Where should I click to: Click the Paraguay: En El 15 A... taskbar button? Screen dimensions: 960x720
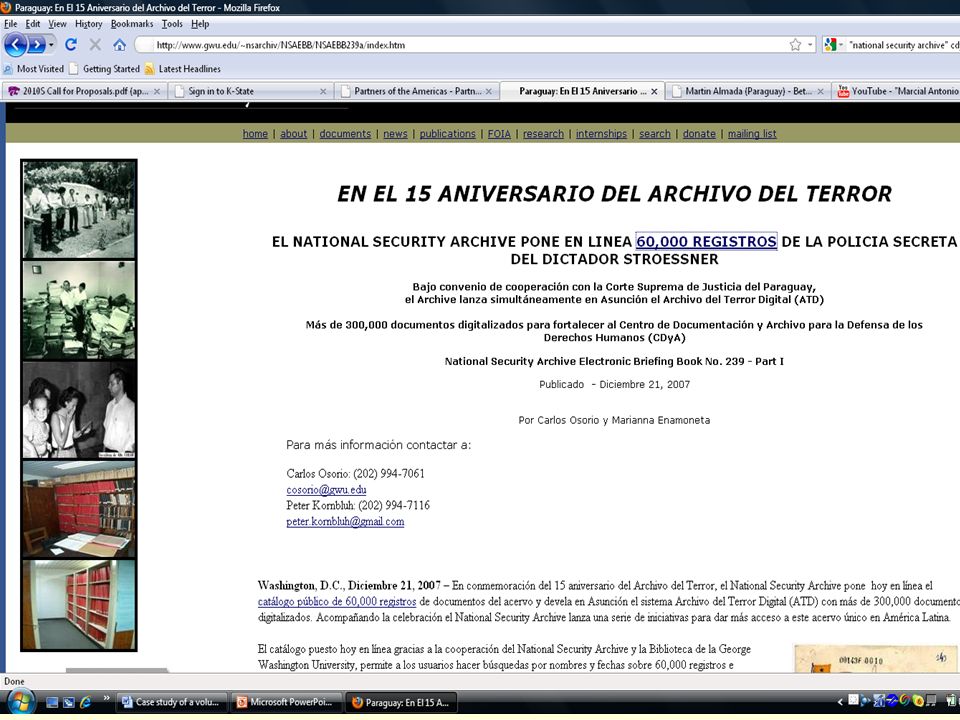coord(402,702)
